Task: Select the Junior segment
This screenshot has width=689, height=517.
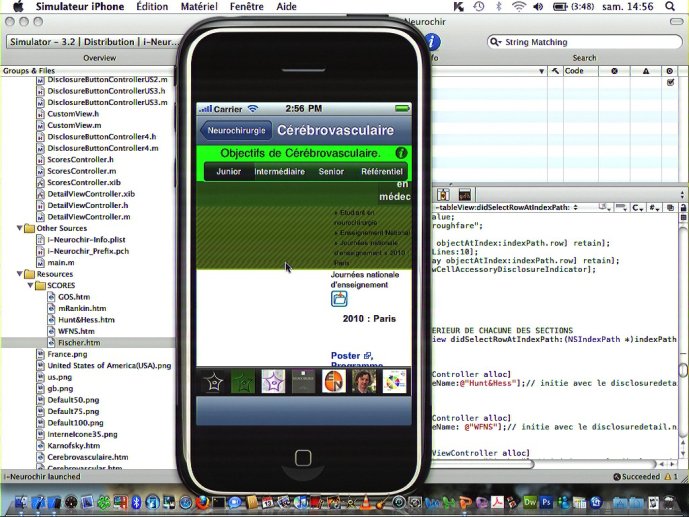Action: pyautogui.click(x=228, y=172)
